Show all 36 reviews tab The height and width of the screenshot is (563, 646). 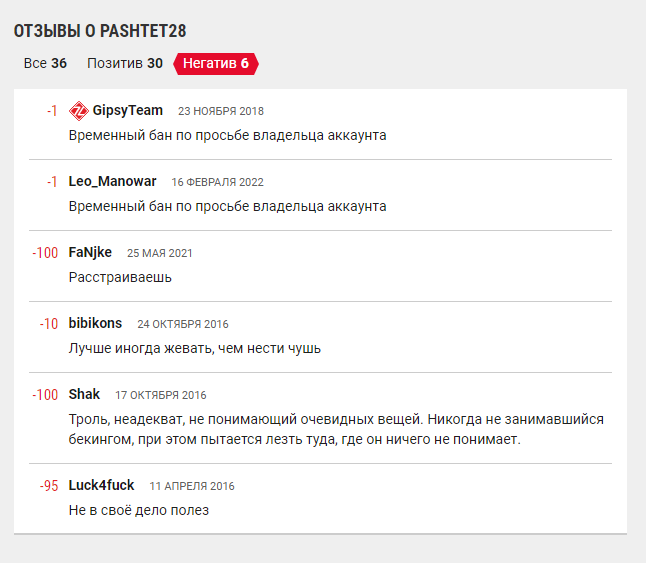45,63
